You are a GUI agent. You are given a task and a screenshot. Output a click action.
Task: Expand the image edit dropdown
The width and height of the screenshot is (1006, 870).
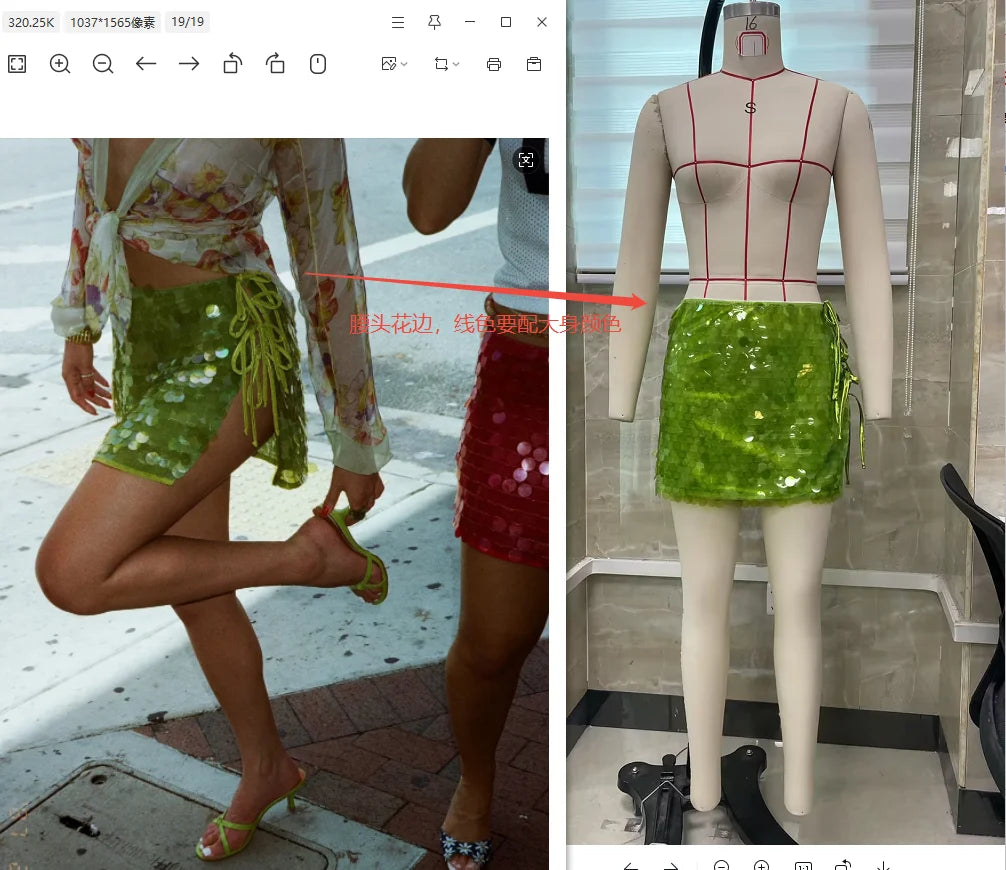(394, 64)
